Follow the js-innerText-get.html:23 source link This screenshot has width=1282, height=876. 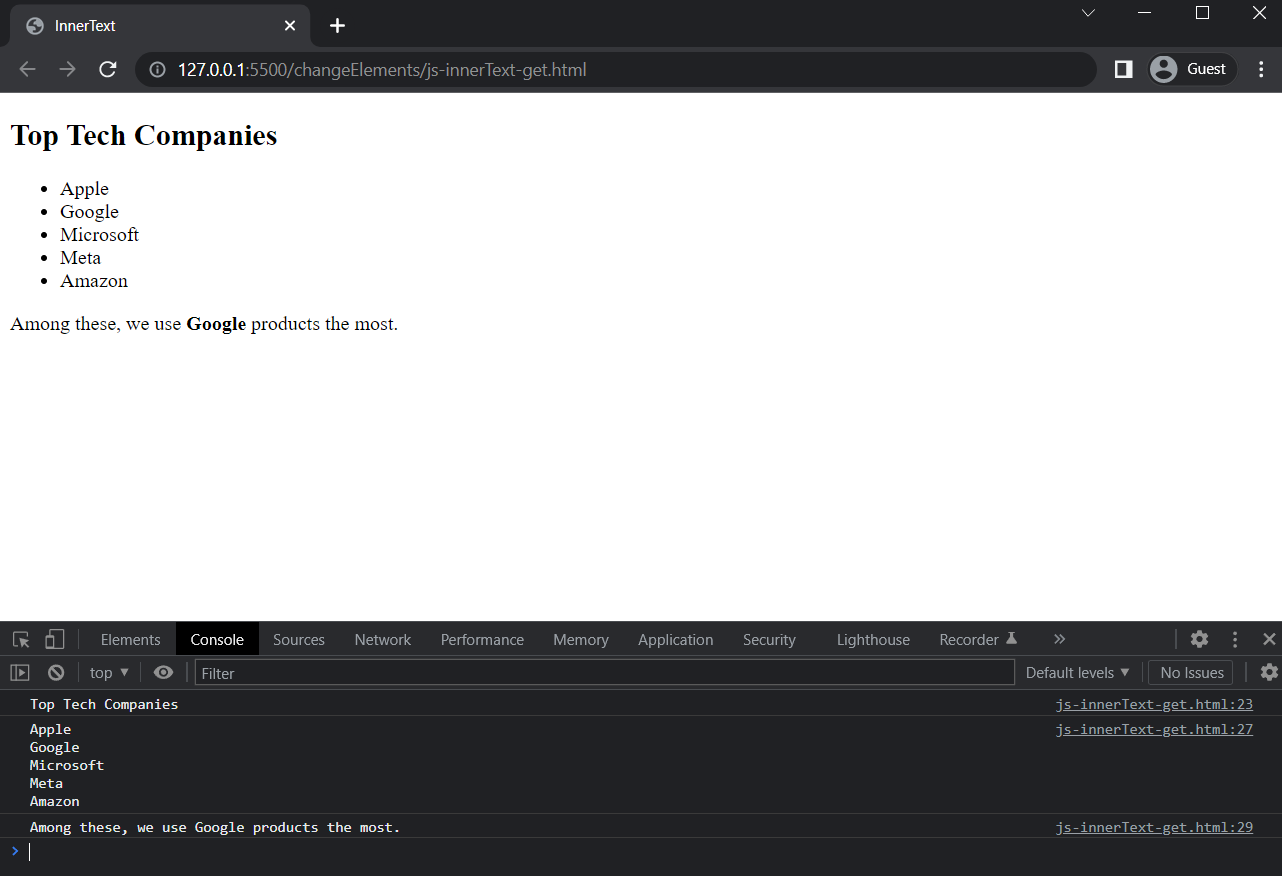(x=1153, y=704)
